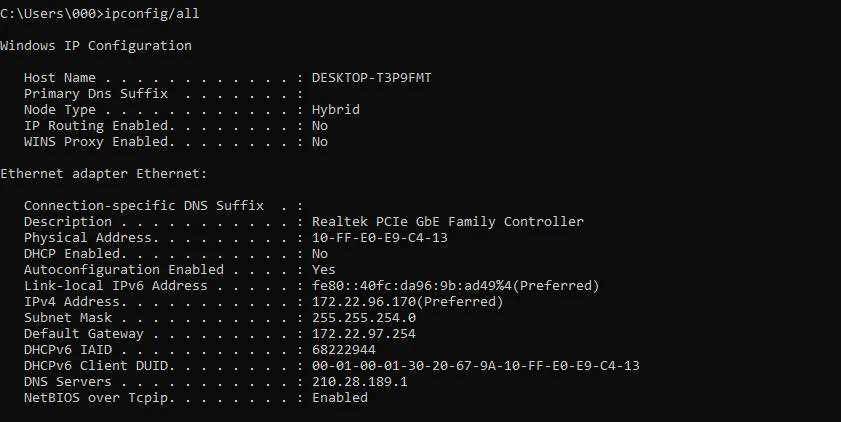The height and width of the screenshot is (422, 841).
Task: Click the Windows IP Configuration heading
Action: click(96, 46)
